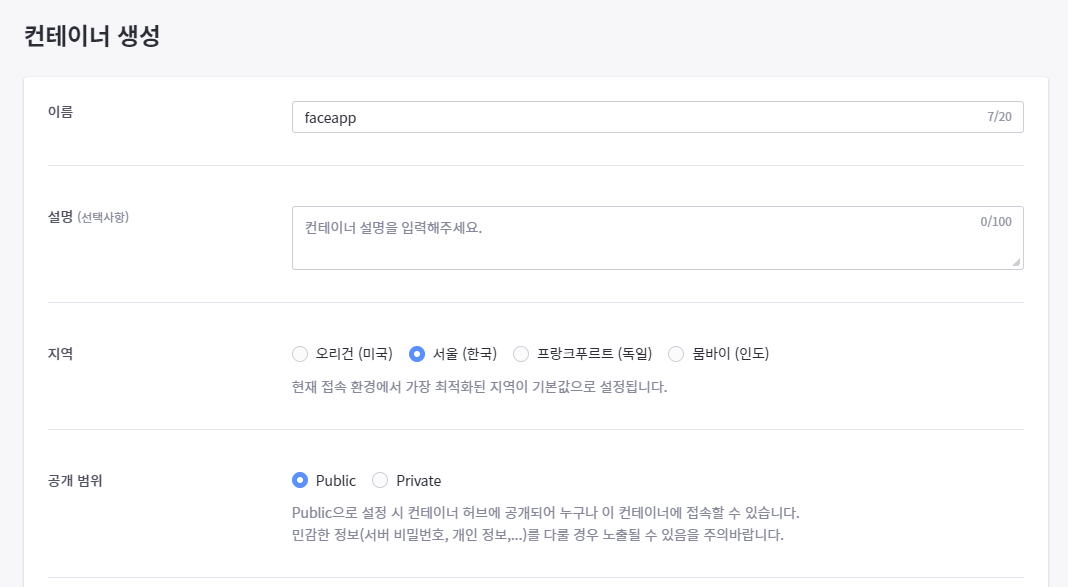Set visibility to Private
Image resolution: width=1068 pixels, height=587 pixels.
[380, 481]
